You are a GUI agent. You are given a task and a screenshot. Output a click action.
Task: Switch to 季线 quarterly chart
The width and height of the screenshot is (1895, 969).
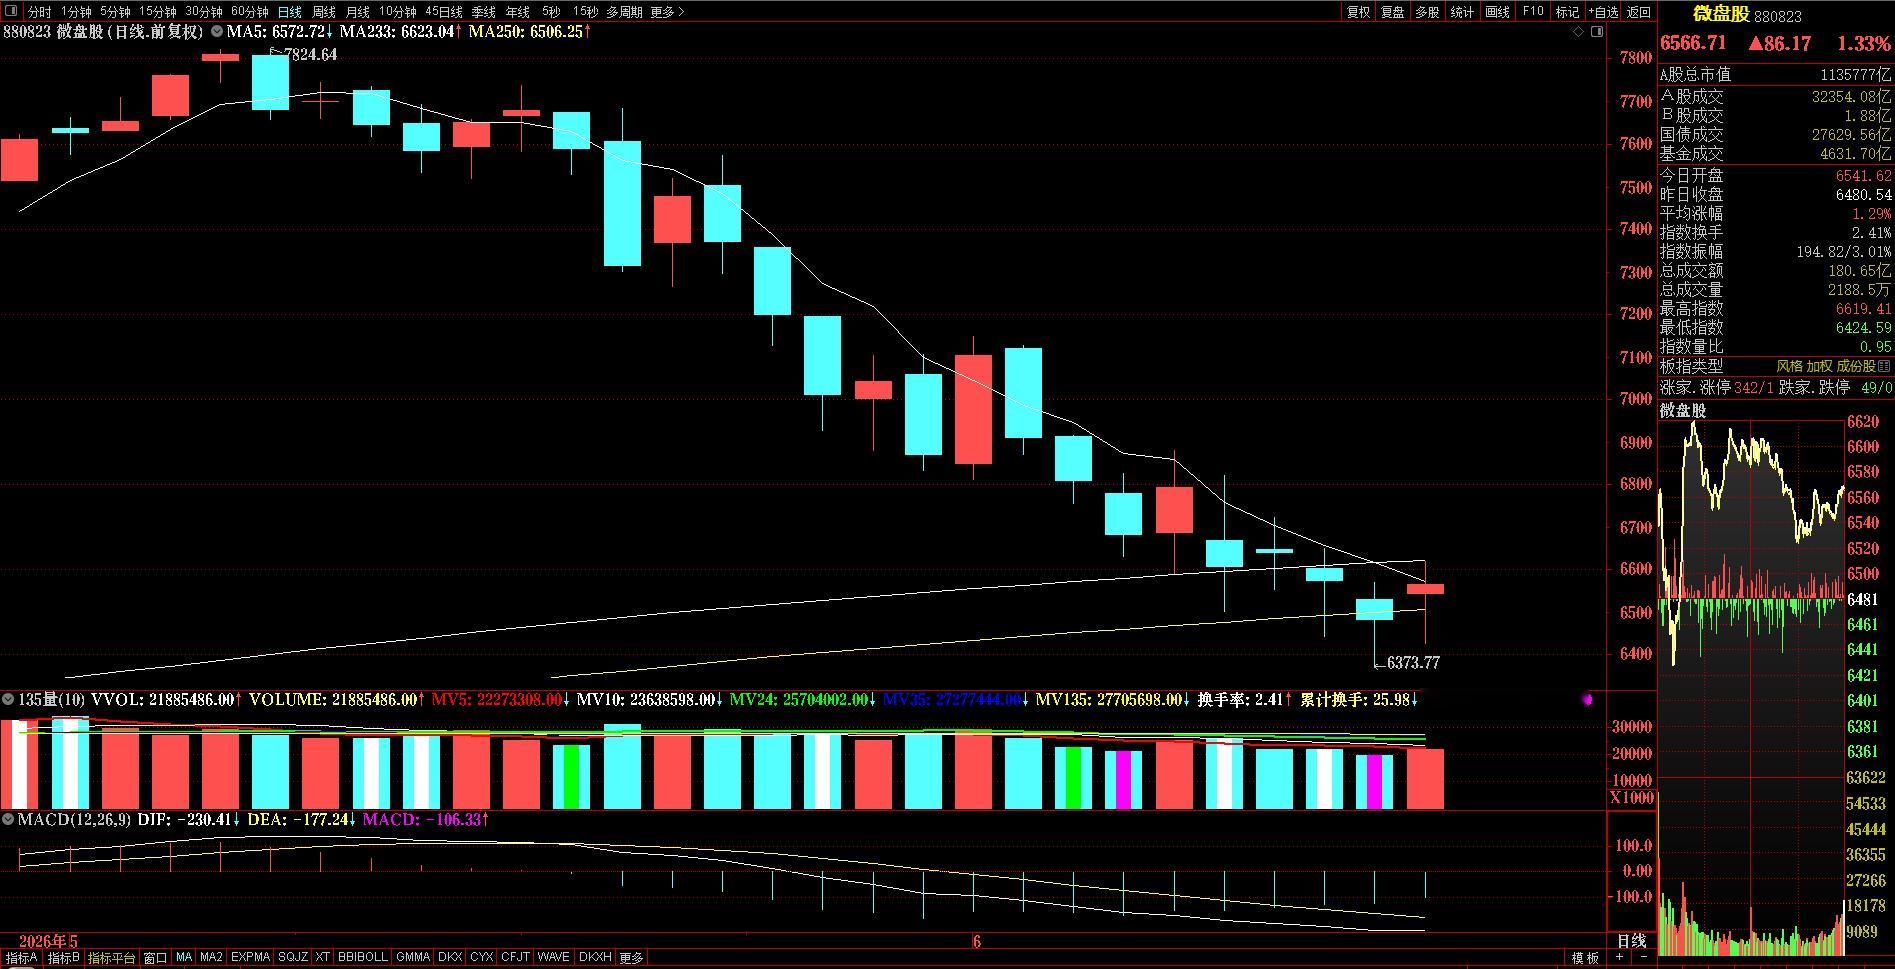pos(484,12)
